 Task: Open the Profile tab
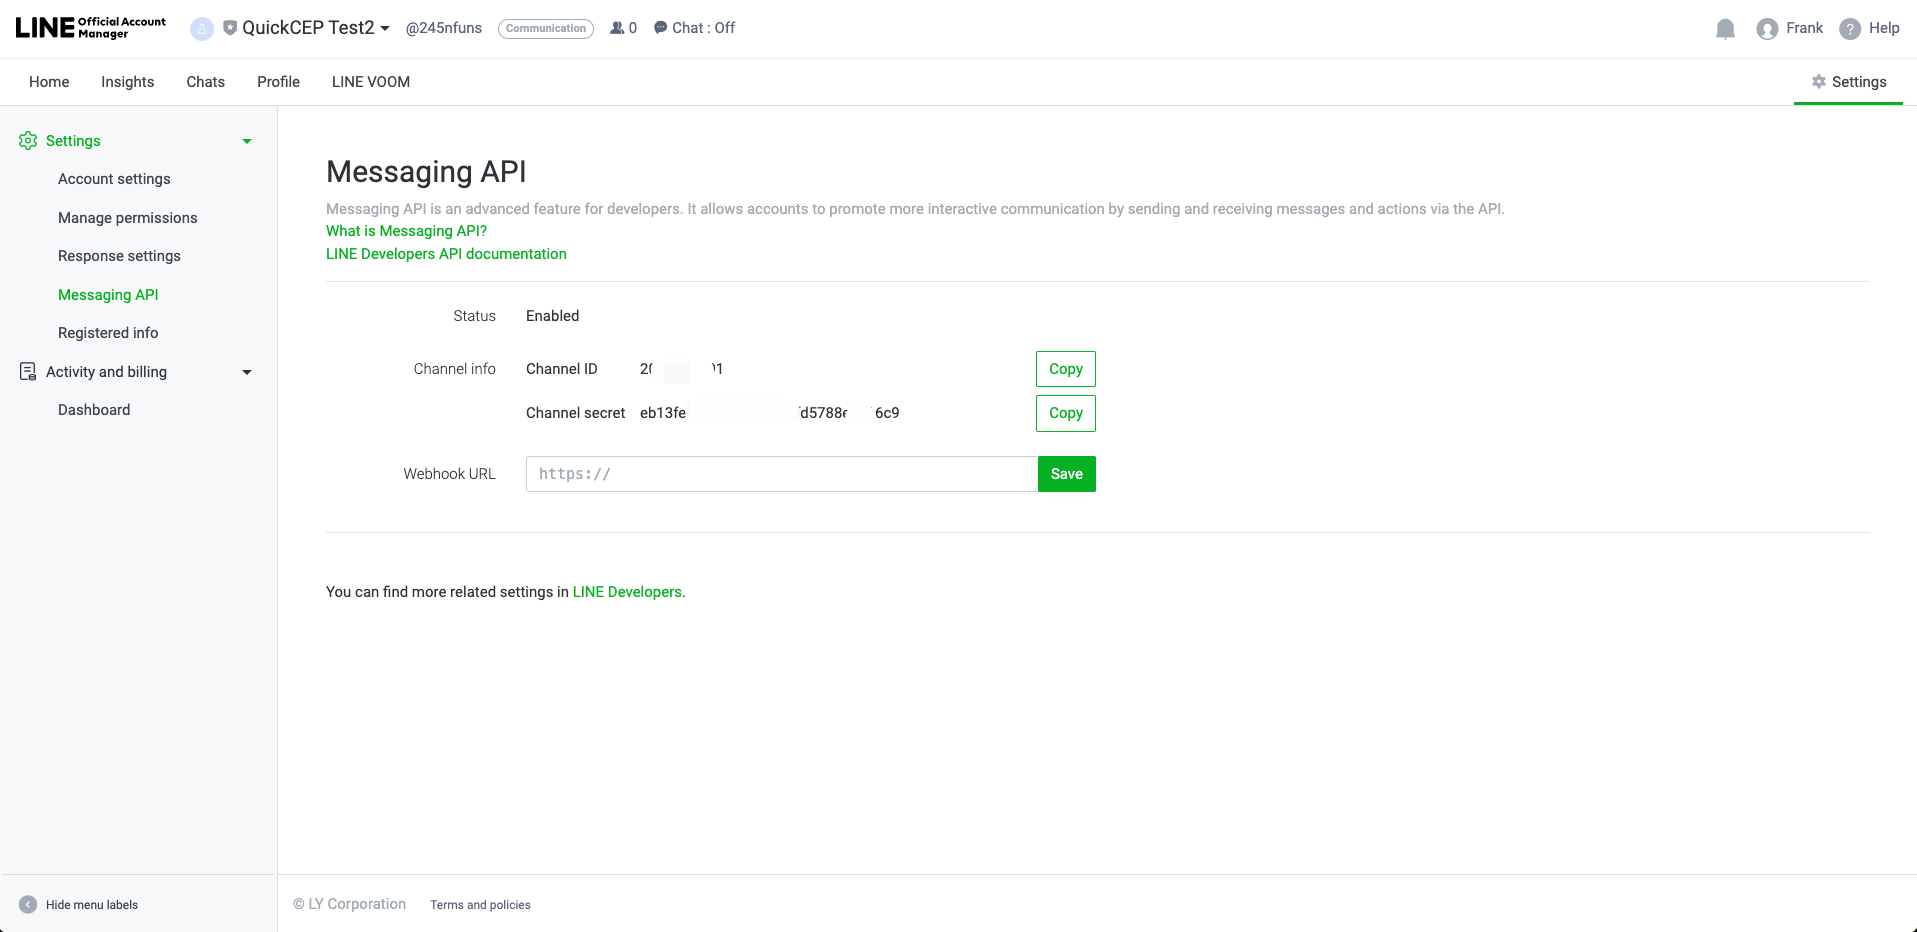(278, 82)
